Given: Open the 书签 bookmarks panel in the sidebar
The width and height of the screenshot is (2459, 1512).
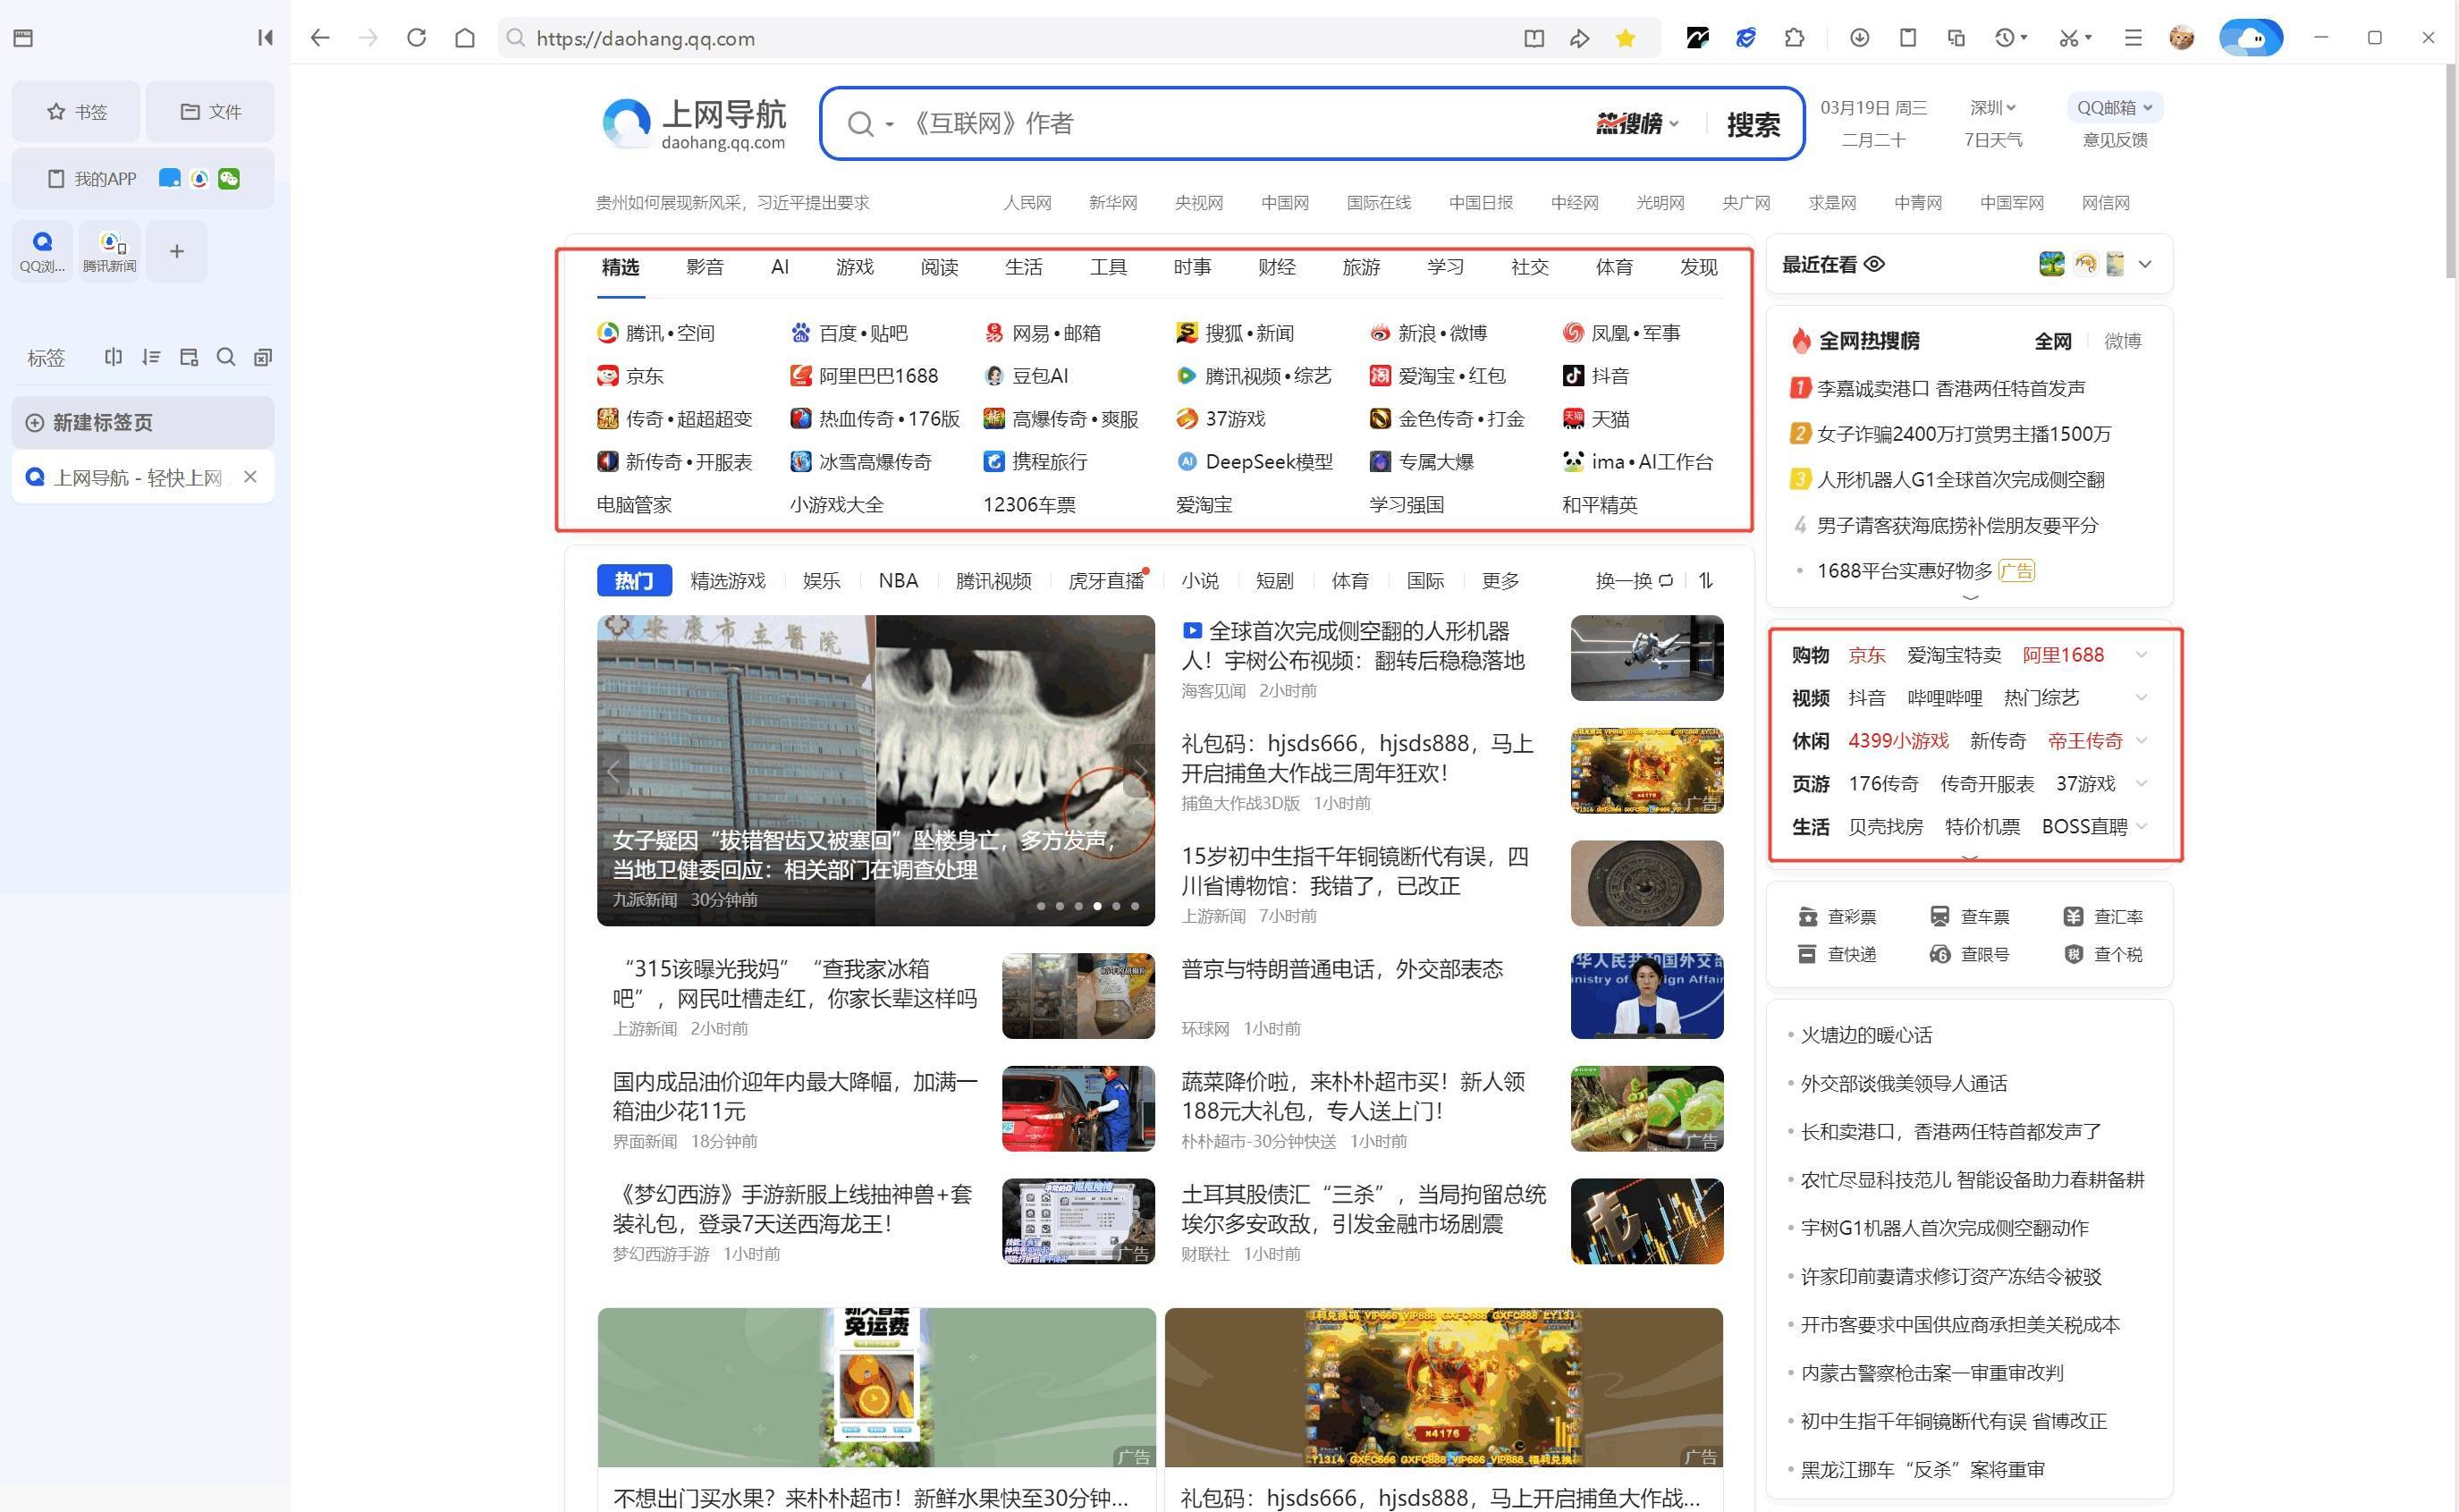Looking at the screenshot, I should (x=75, y=111).
